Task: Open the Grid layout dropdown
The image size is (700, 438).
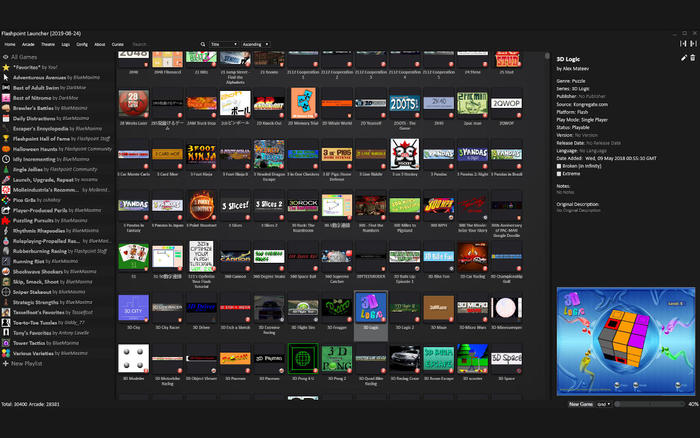Action: coord(603,404)
